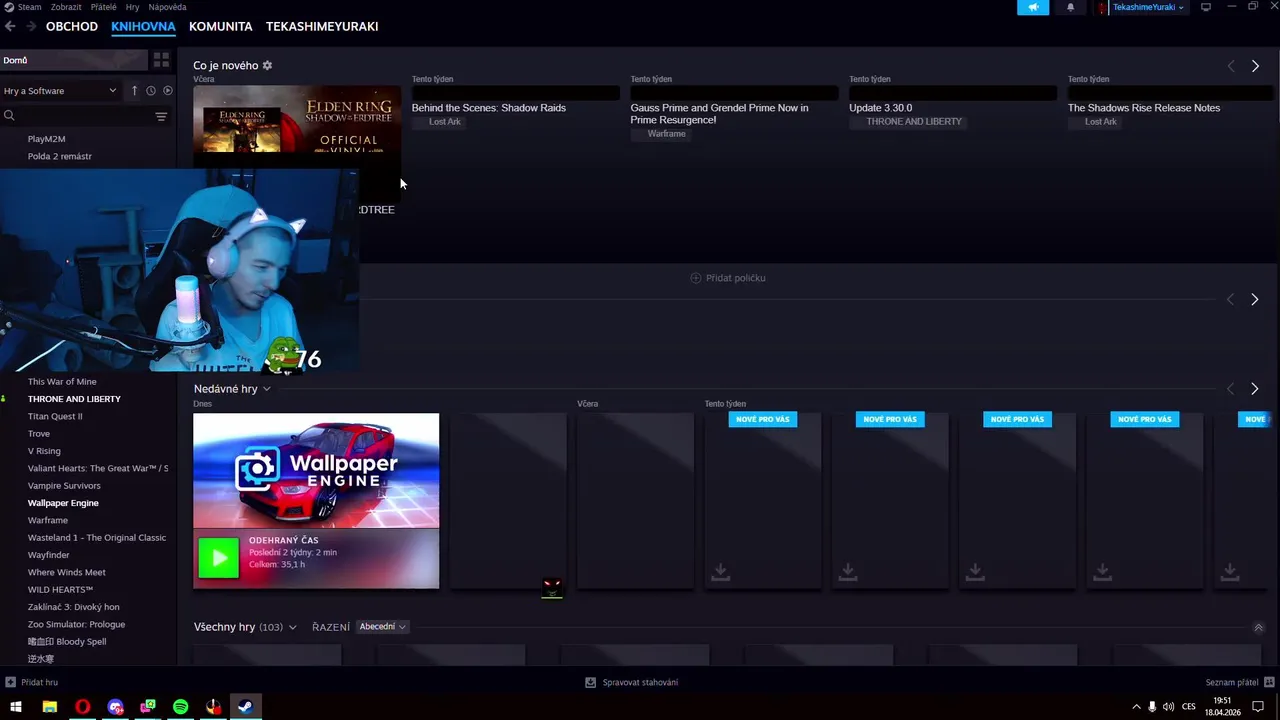The image size is (1280, 720).
Task: Show hidden system tray icons
Action: (x=1136, y=707)
